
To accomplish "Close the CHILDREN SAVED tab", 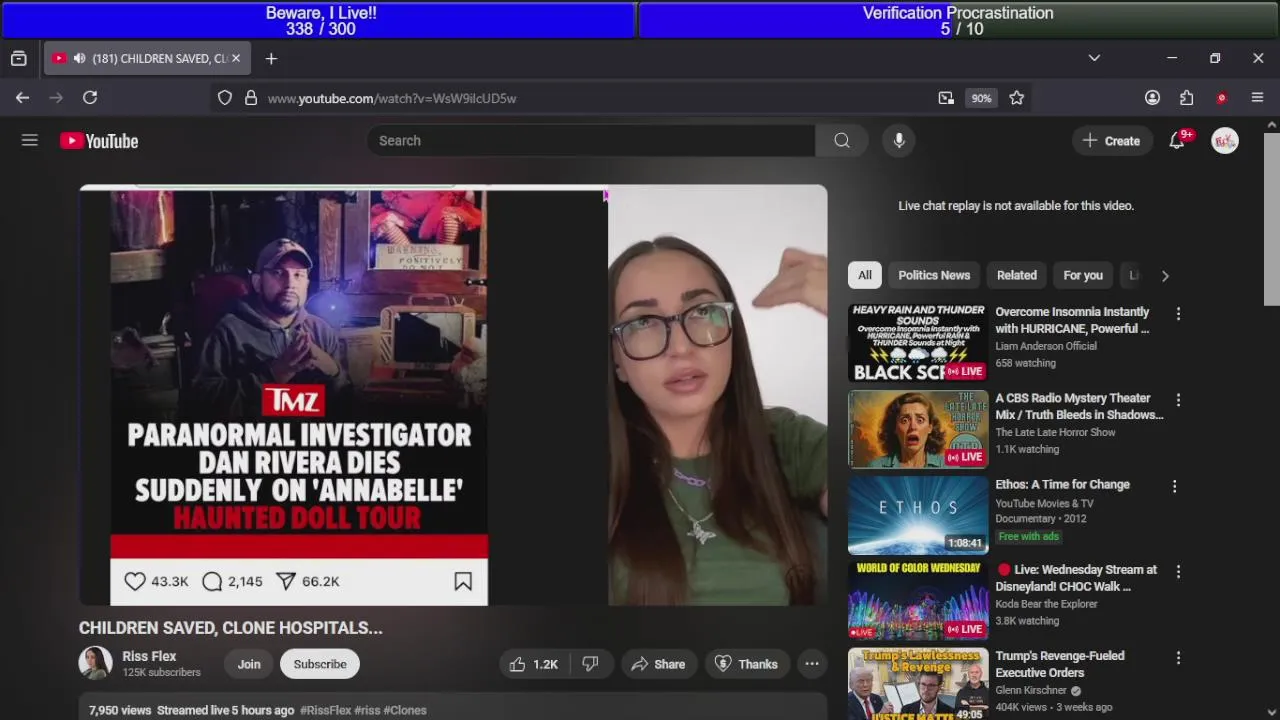I will point(236,59).
